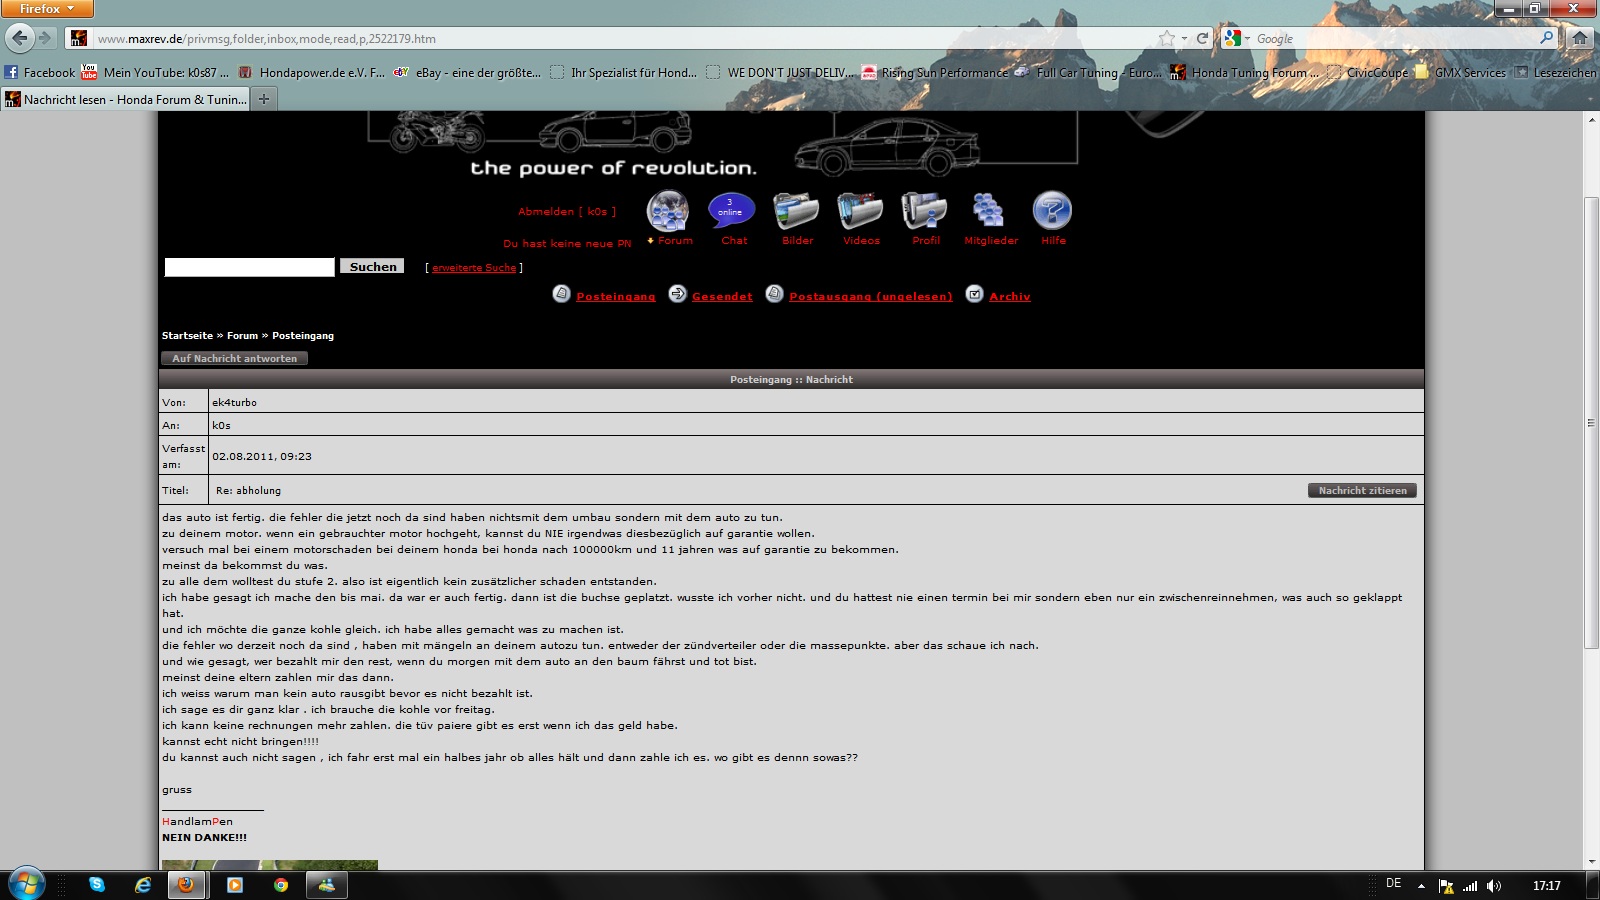Click the Archiv checkmark icon
Screen dimensions: 1600x900
974,294
